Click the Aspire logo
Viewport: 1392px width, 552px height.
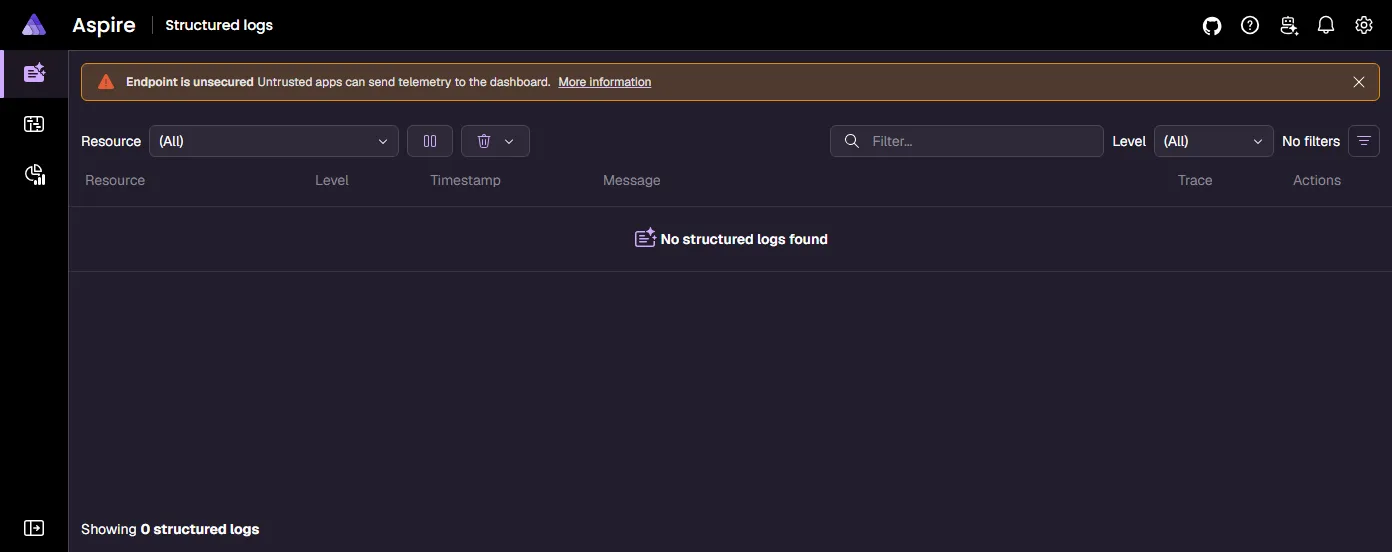(x=34, y=25)
